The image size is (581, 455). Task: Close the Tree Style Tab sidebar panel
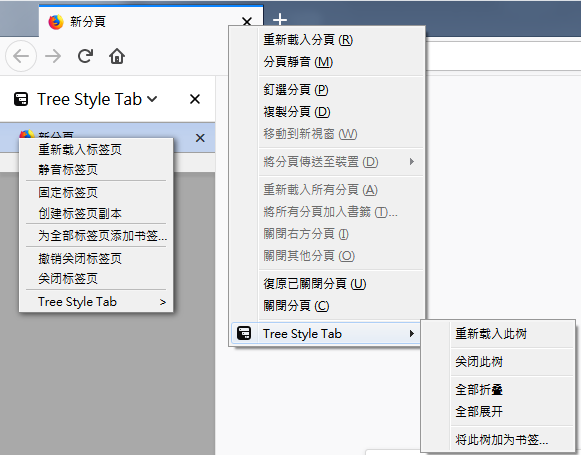click(x=195, y=99)
